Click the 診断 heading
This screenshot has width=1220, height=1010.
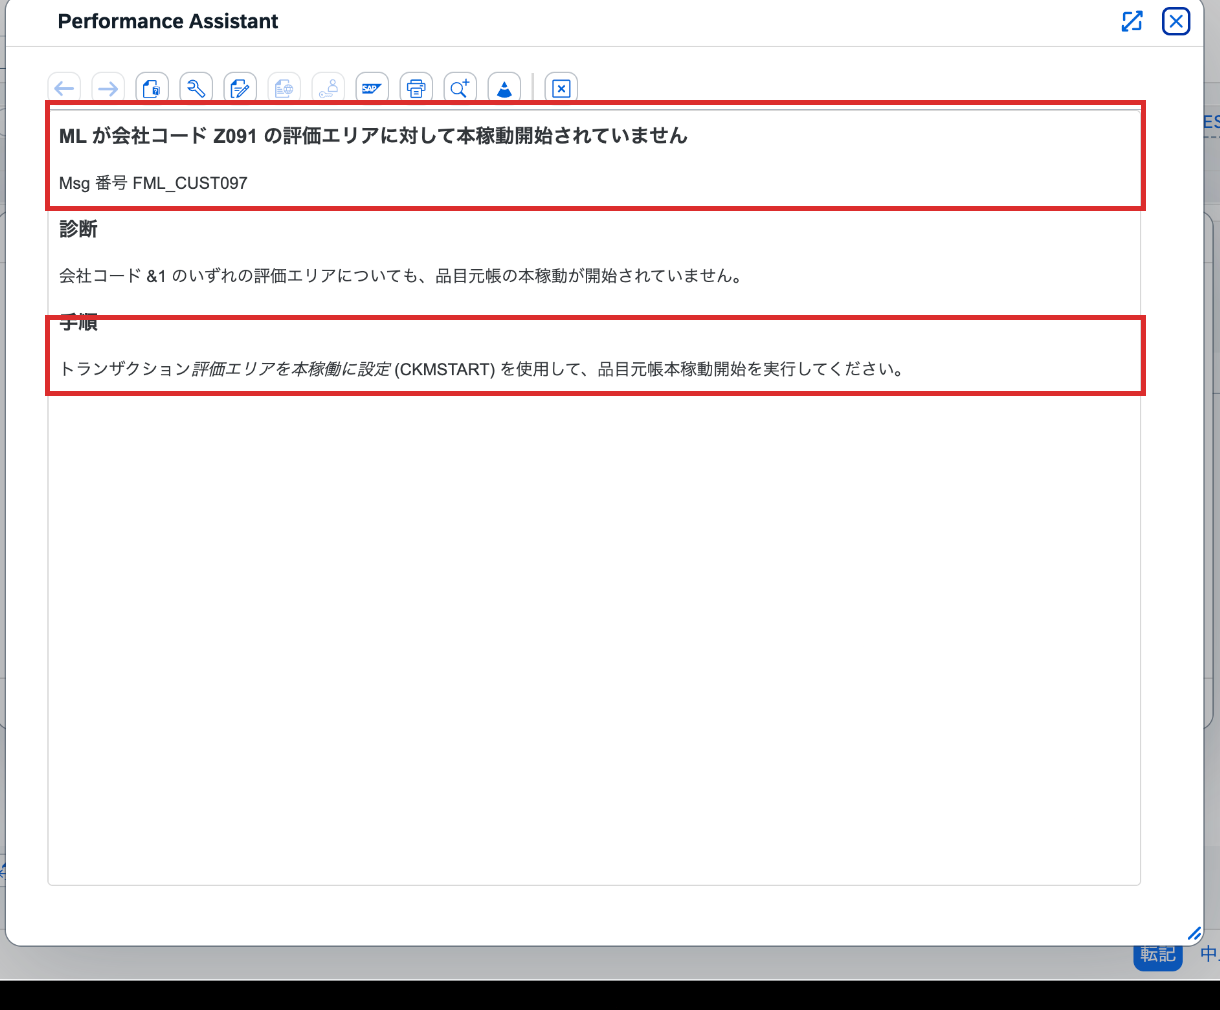(78, 229)
